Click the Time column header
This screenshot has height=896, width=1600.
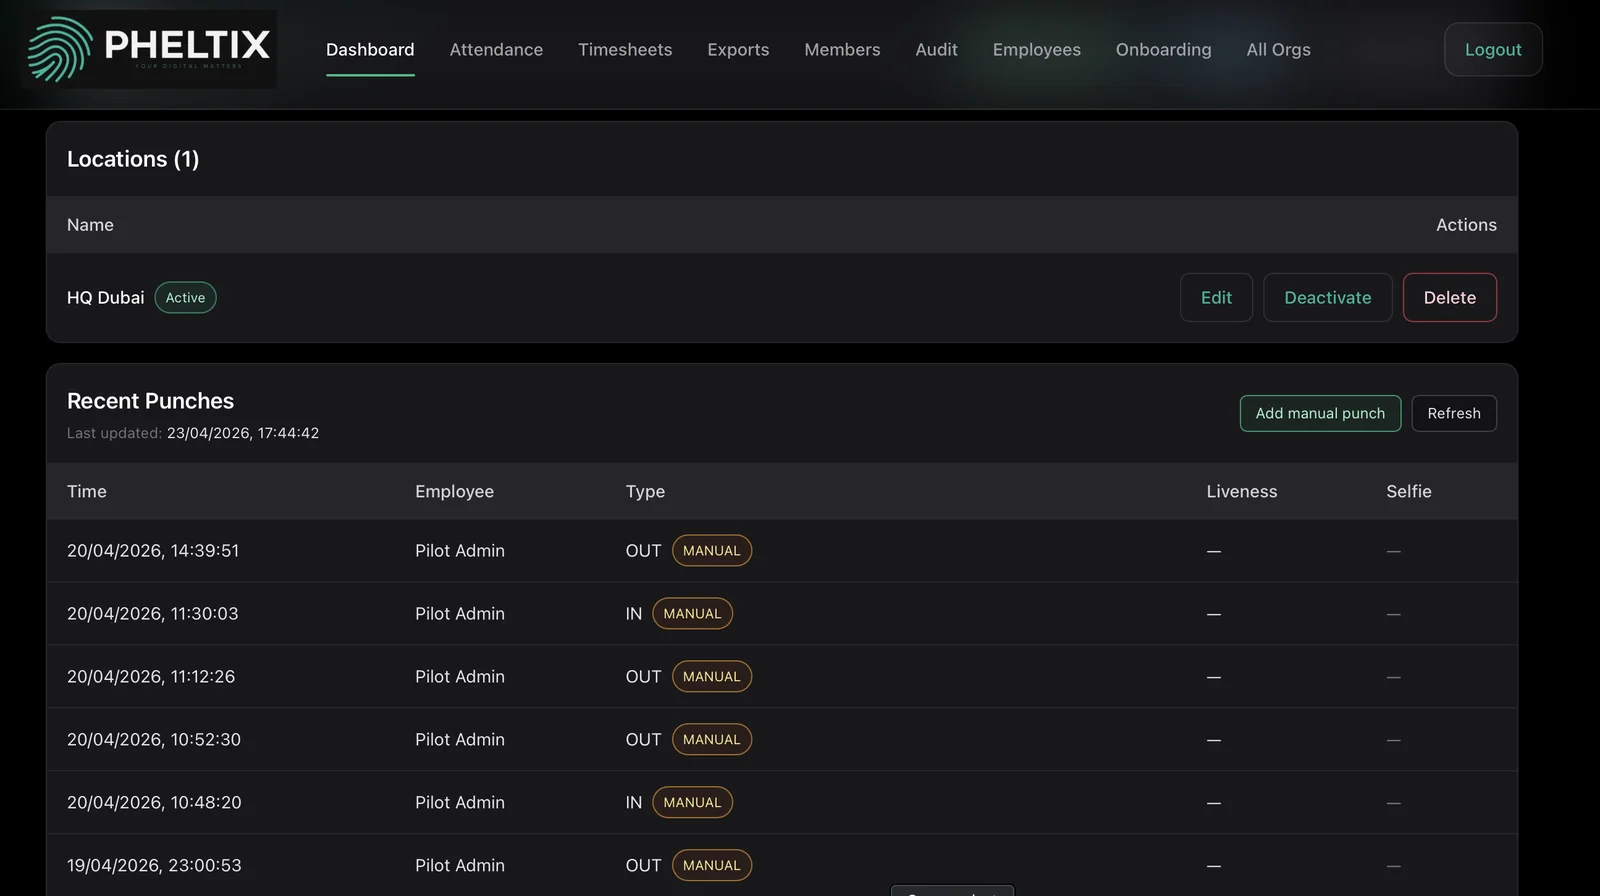point(87,492)
